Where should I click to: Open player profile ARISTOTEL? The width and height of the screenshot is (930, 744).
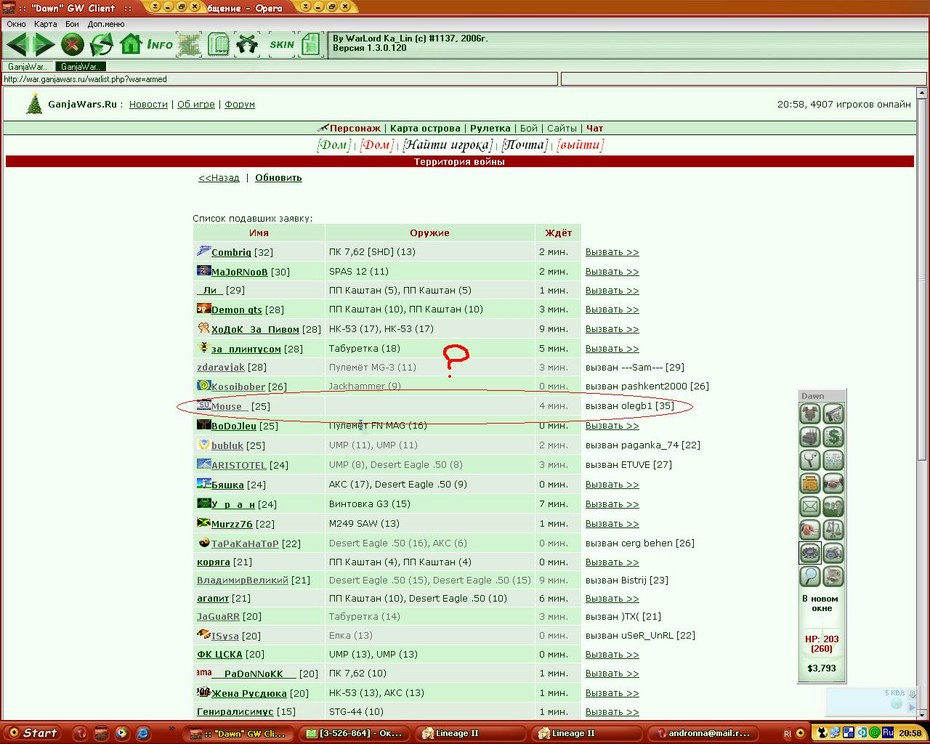pos(238,465)
